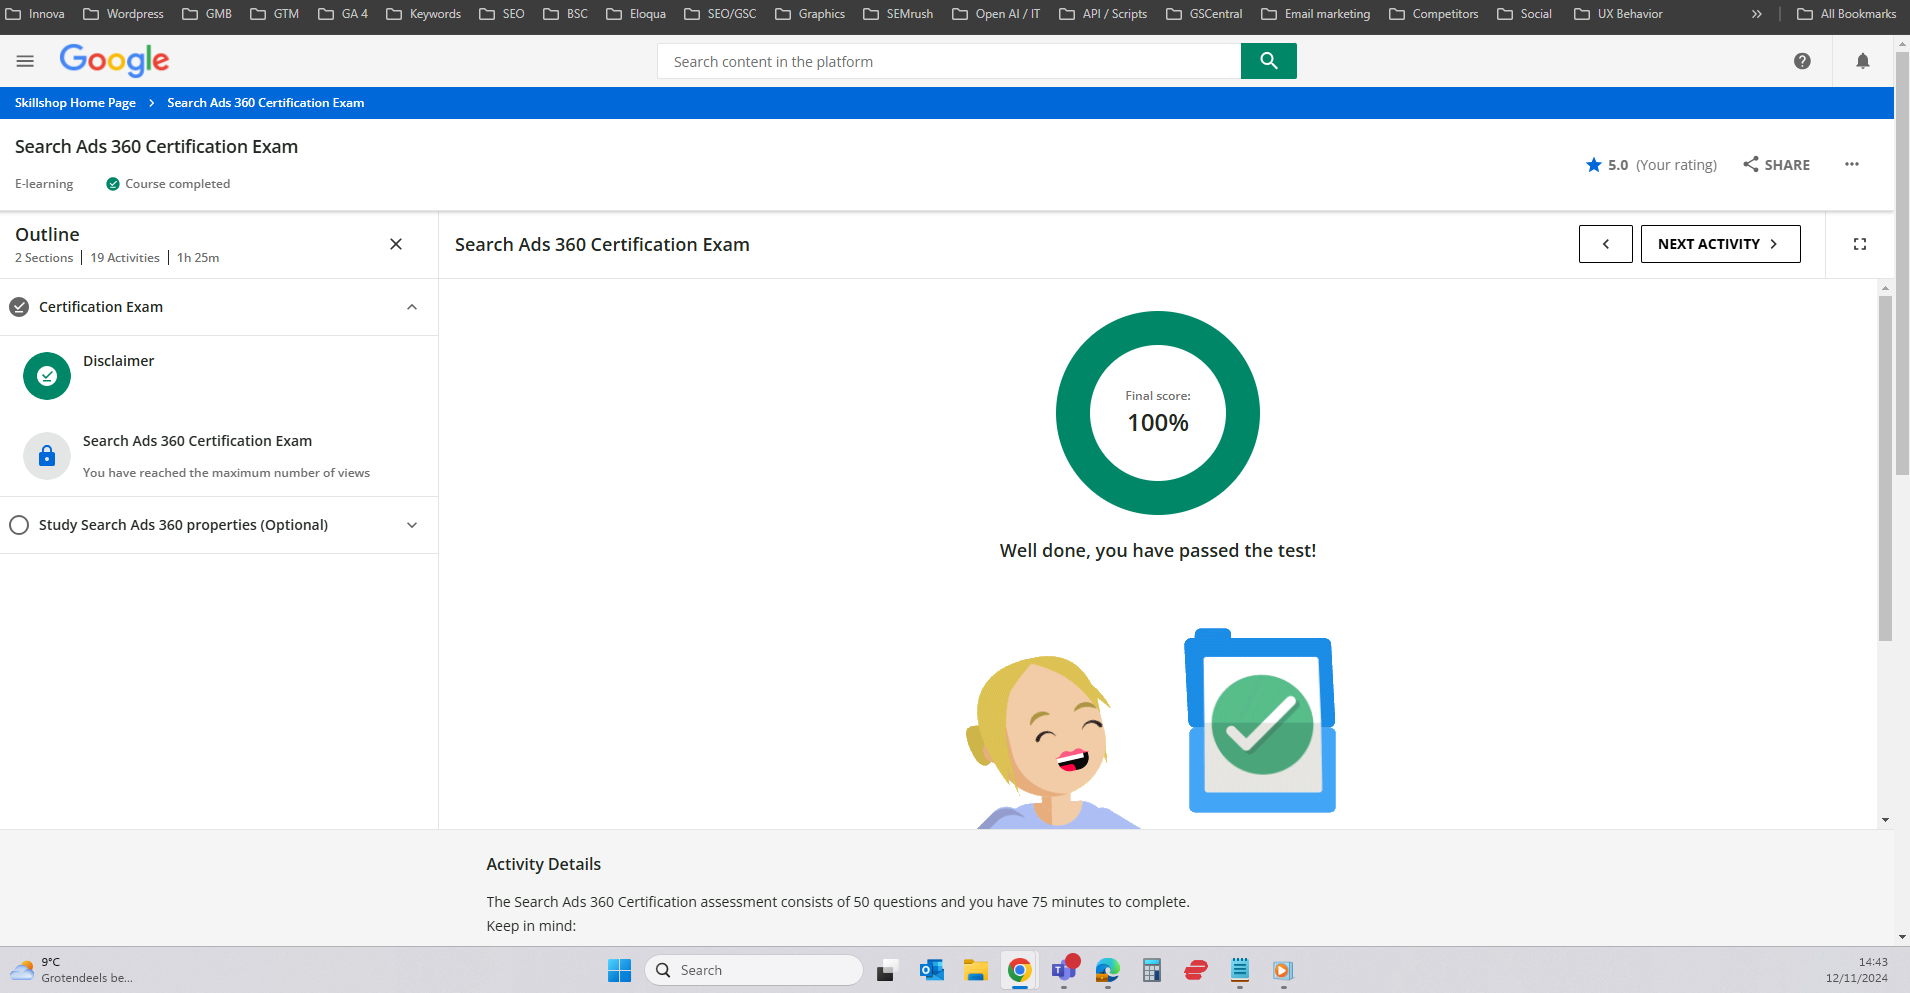Click the locked Search Ads 360 exam icon
The image size is (1910, 993).
click(x=47, y=456)
